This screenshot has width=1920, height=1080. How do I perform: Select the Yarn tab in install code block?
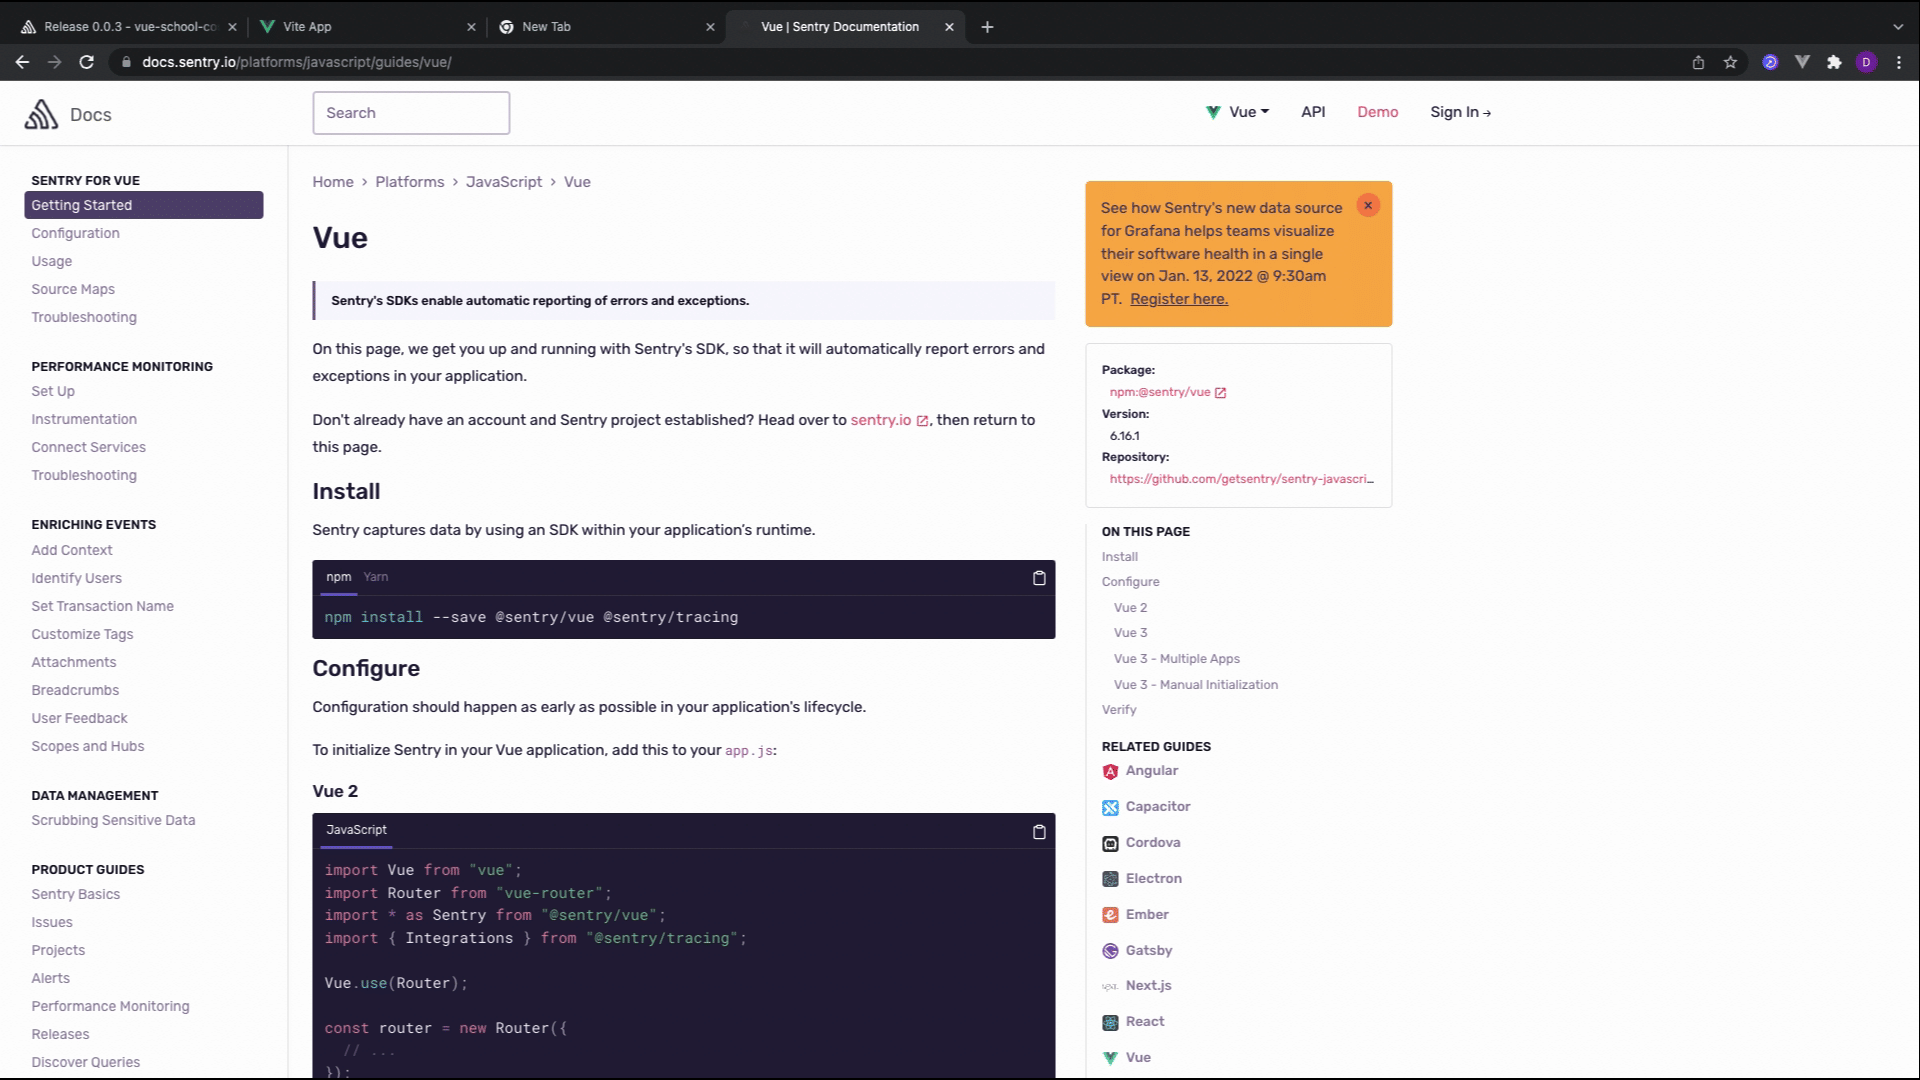[376, 577]
